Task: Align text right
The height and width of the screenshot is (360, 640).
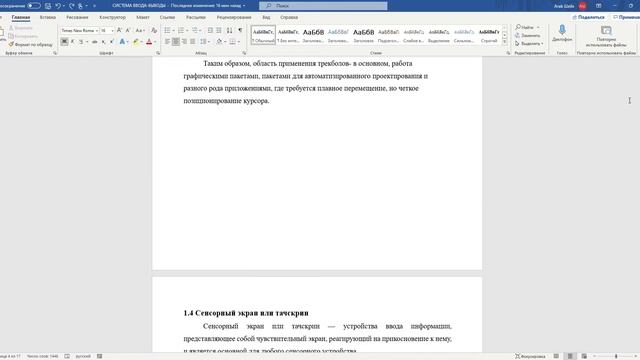Action: [x=184, y=42]
